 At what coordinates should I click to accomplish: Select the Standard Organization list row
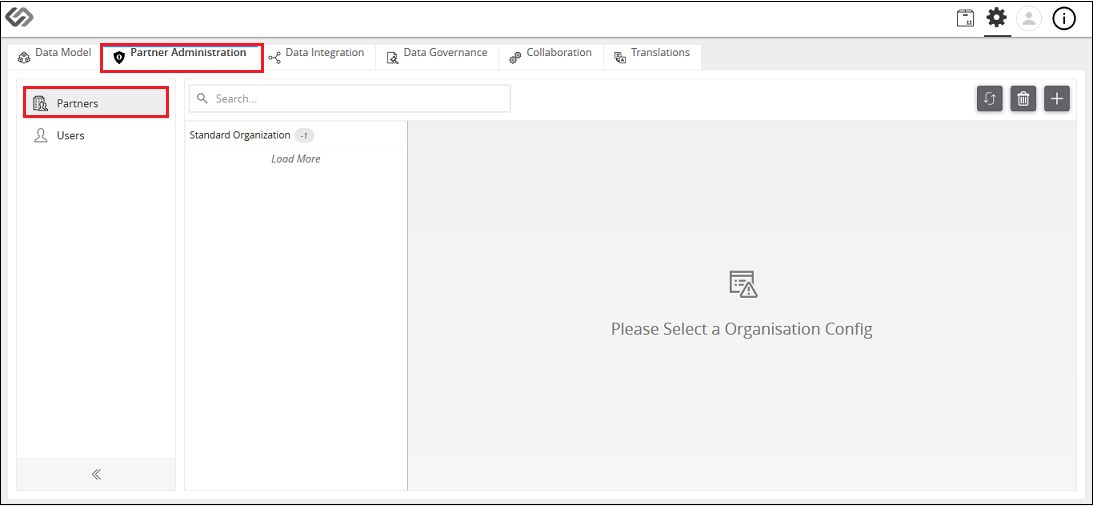pyautogui.click(x=296, y=135)
